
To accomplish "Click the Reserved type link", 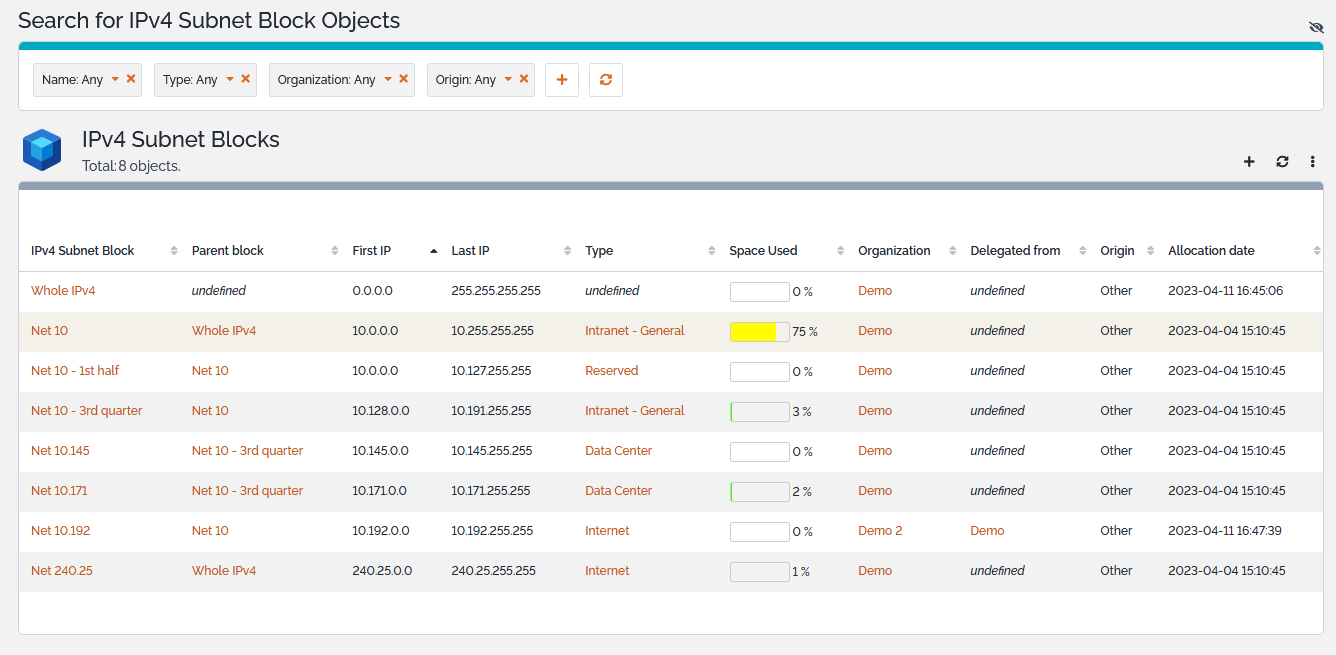I will click(x=611, y=371).
